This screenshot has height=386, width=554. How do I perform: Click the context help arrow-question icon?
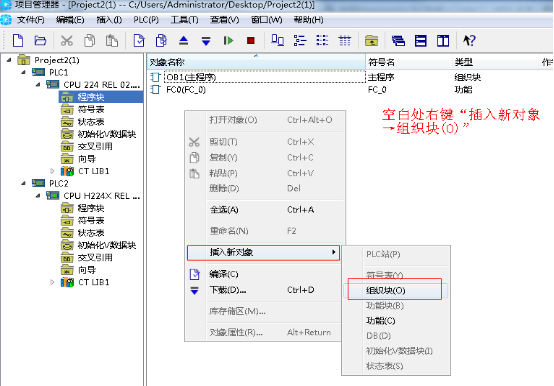click(x=469, y=41)
